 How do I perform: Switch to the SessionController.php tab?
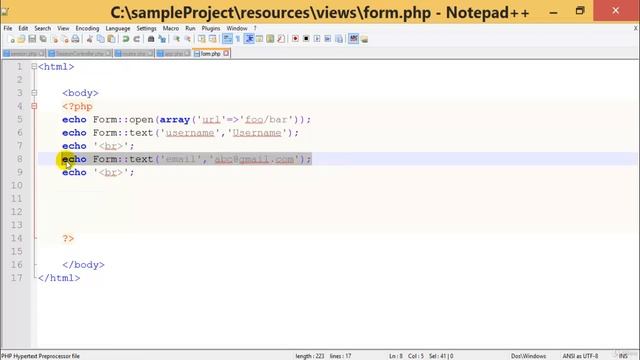point(80,53)
